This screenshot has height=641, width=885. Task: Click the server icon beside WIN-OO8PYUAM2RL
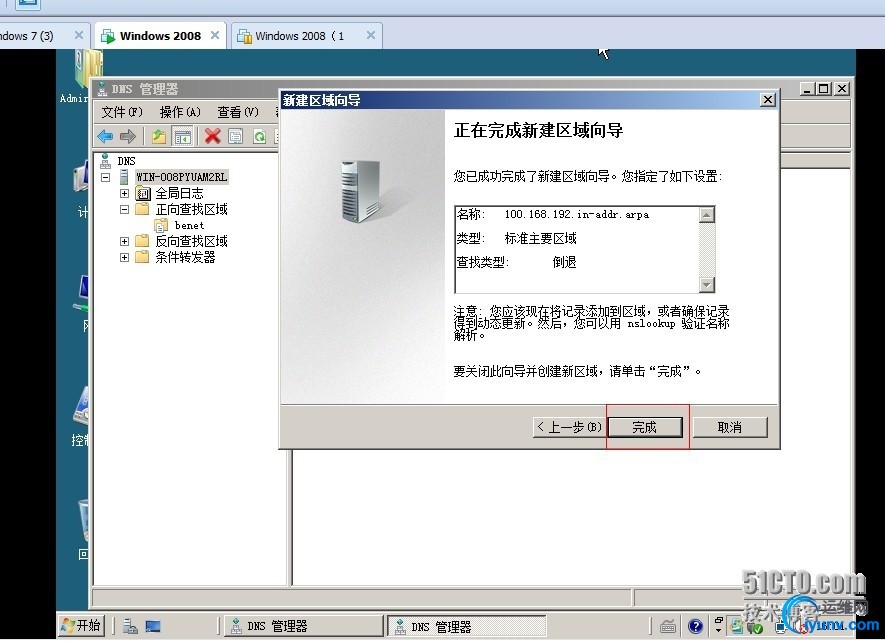pyautogui.click(x=124, y=177)
